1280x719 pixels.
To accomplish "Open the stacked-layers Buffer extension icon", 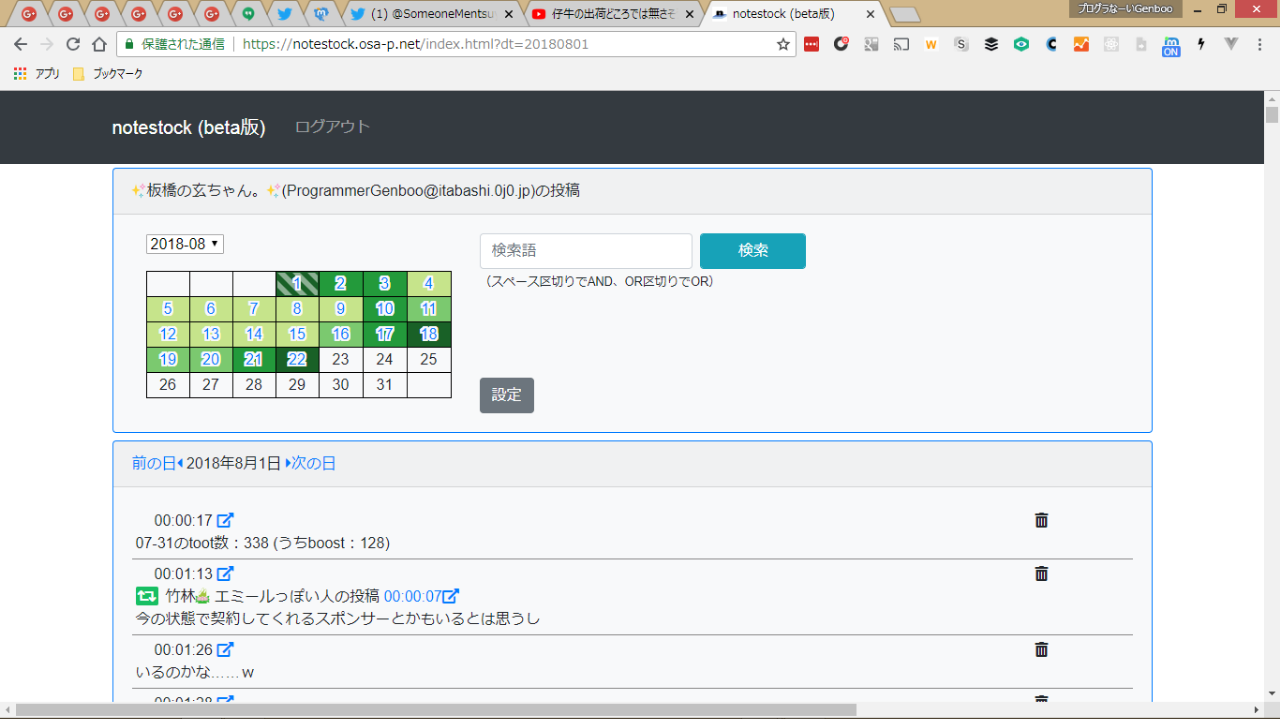I will [991, 44].
